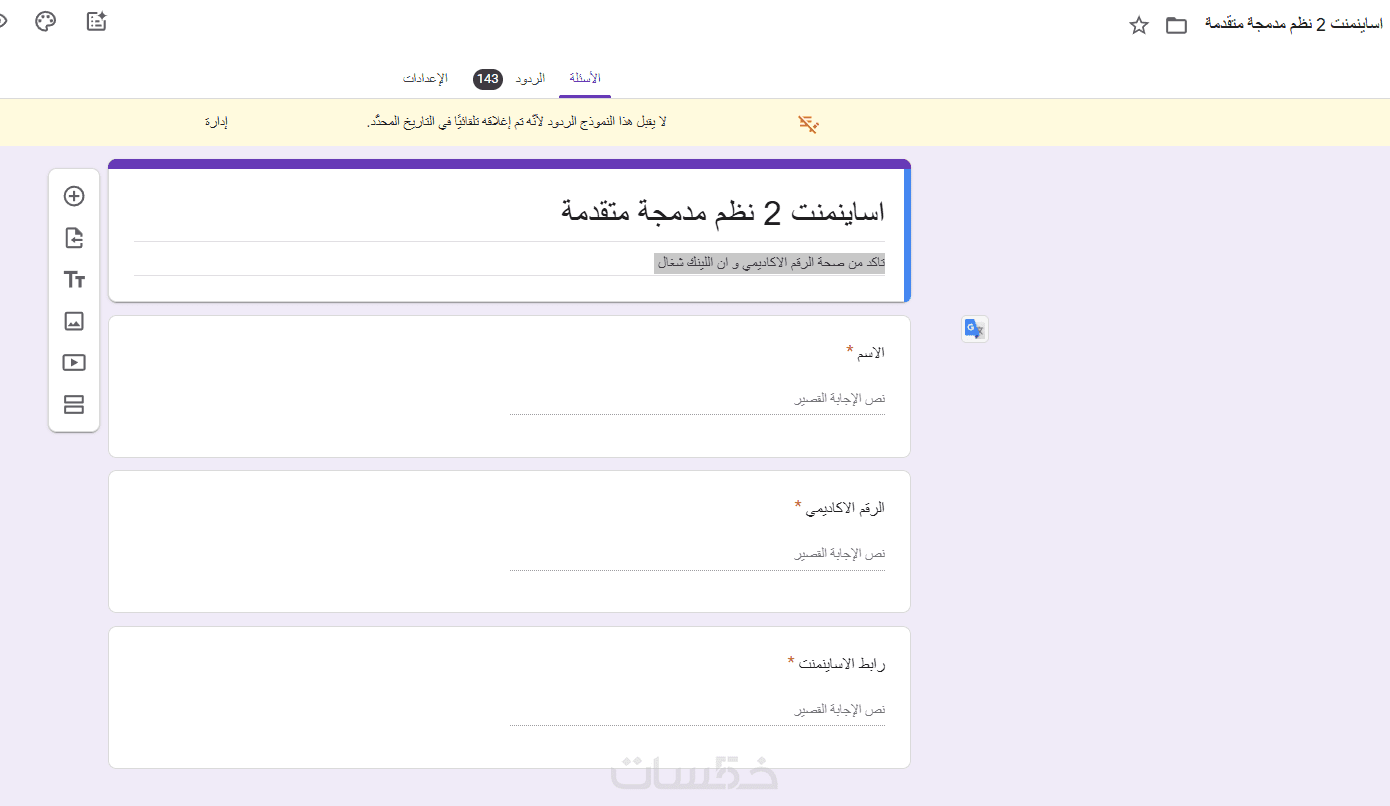This screenshot has width=1390, height=806.
Task: Add a new question with plus icon
Action: (74, 196)
